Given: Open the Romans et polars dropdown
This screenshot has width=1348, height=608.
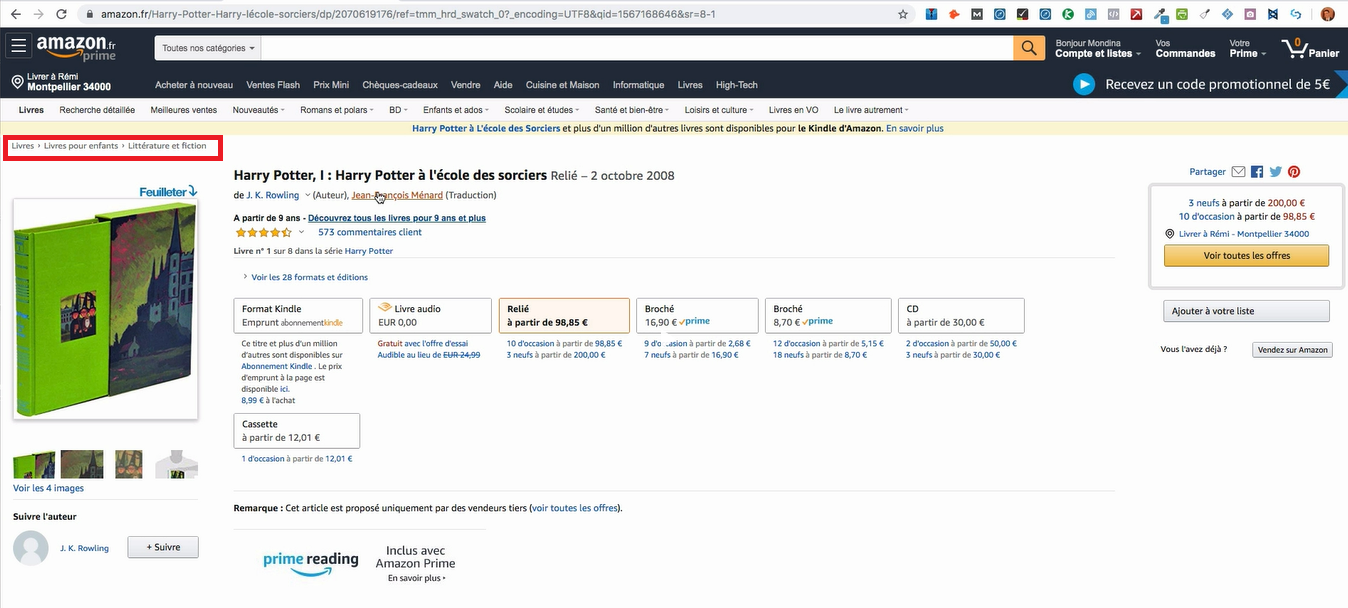Looking at the screenshot, I should pyautogui.click(x=336, y=110).
